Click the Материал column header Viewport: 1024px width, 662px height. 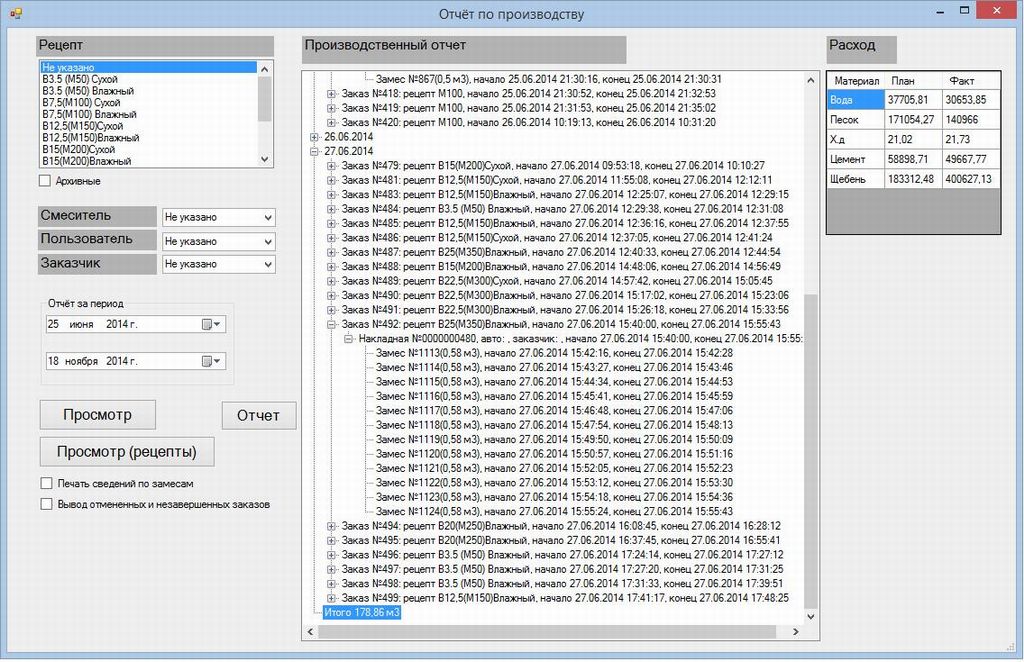tap(856, 81)
